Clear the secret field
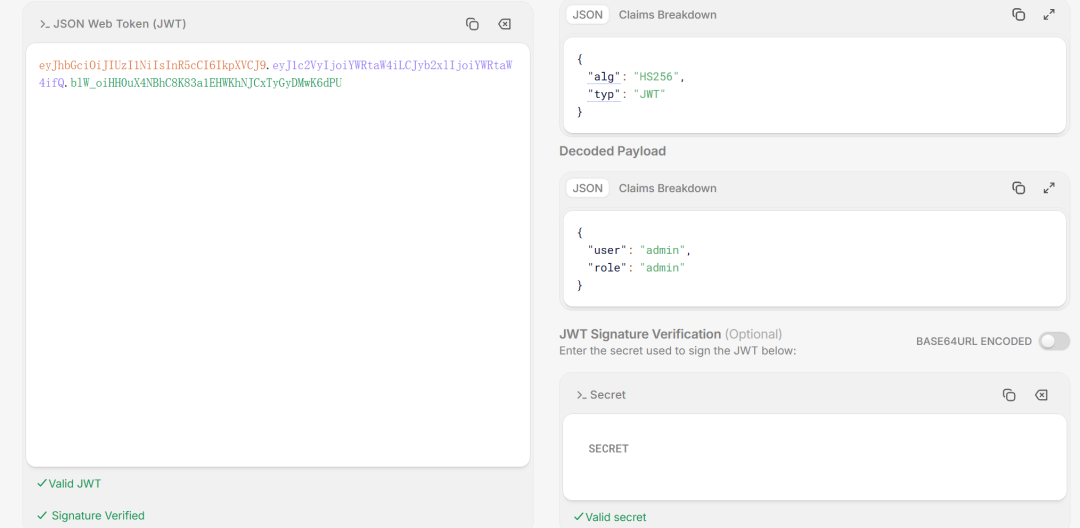 (x=1041, y=395)
